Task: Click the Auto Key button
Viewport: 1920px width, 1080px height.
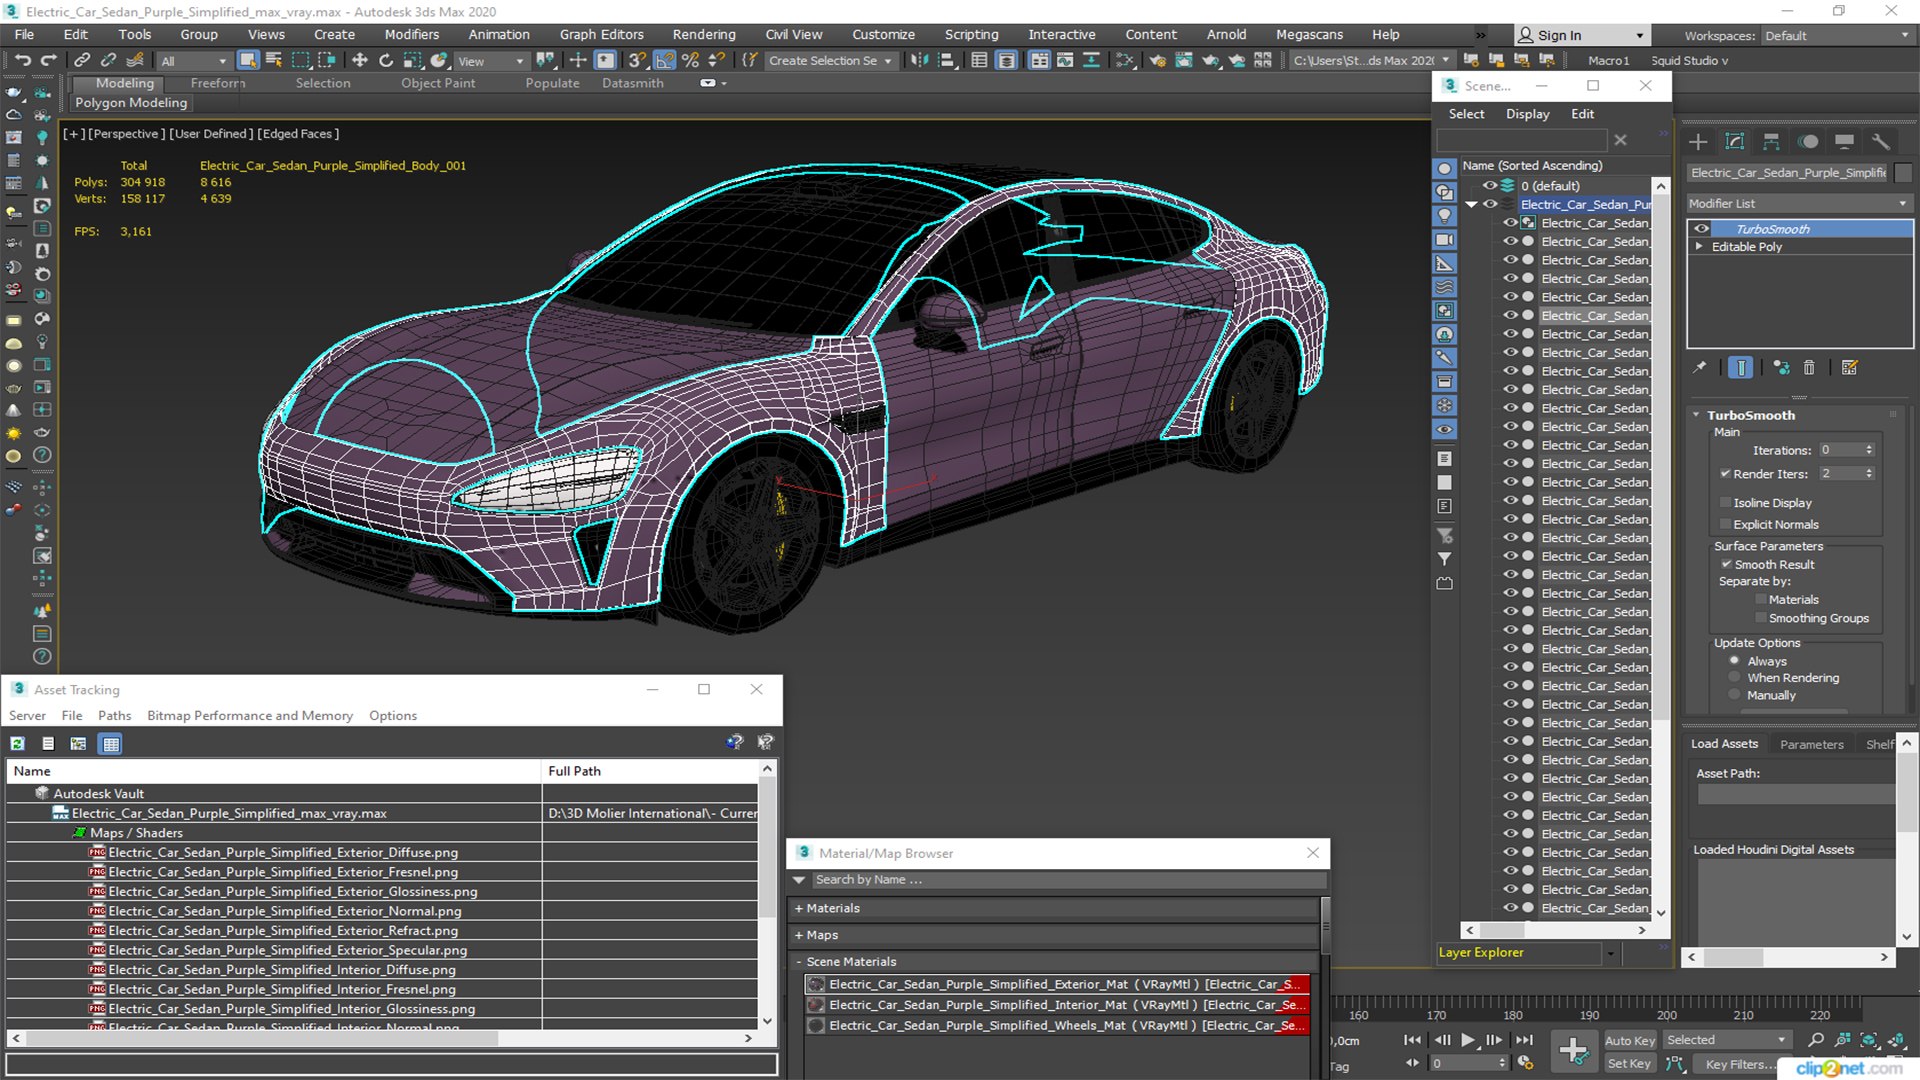Action: [x=1630, y=1041]
